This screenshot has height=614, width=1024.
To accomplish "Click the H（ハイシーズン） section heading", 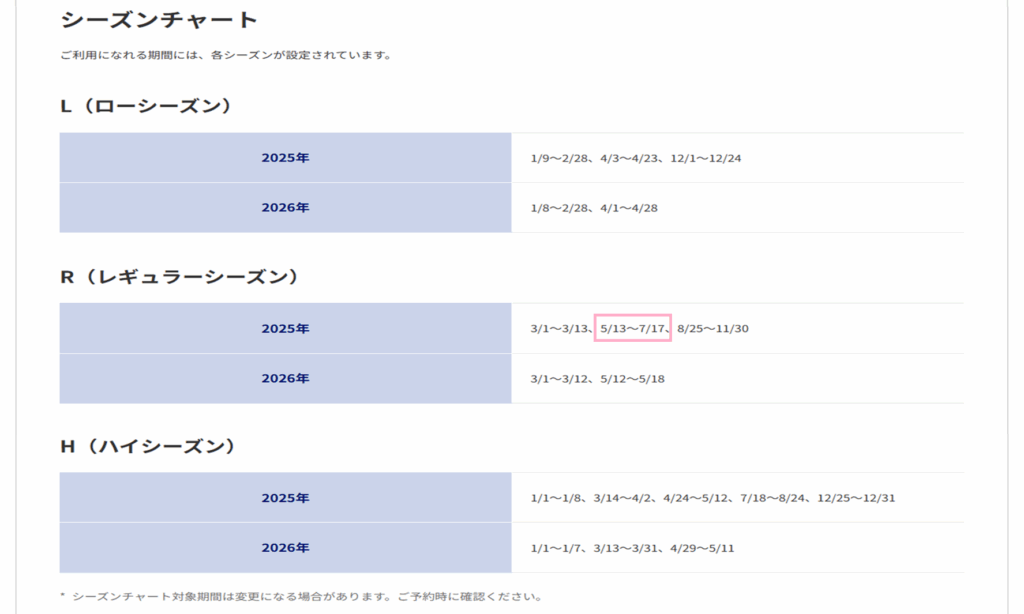I will [148, 447].
